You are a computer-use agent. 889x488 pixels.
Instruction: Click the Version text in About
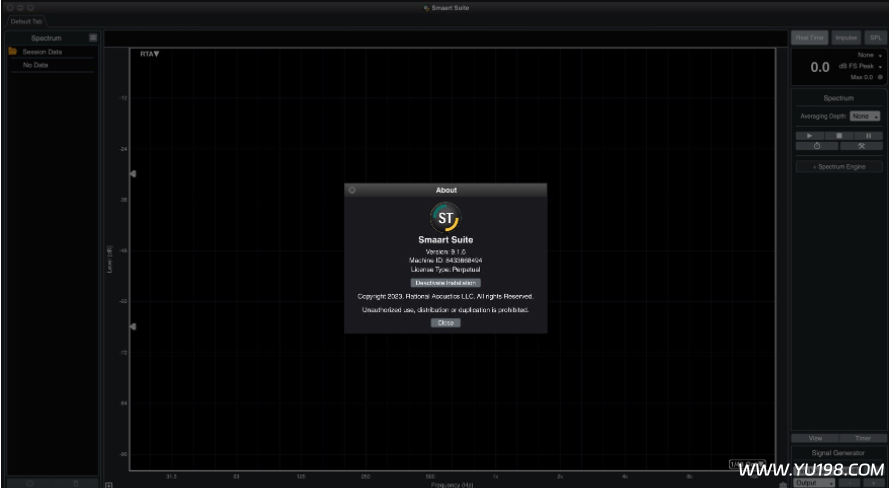click(x=446, y=251)
